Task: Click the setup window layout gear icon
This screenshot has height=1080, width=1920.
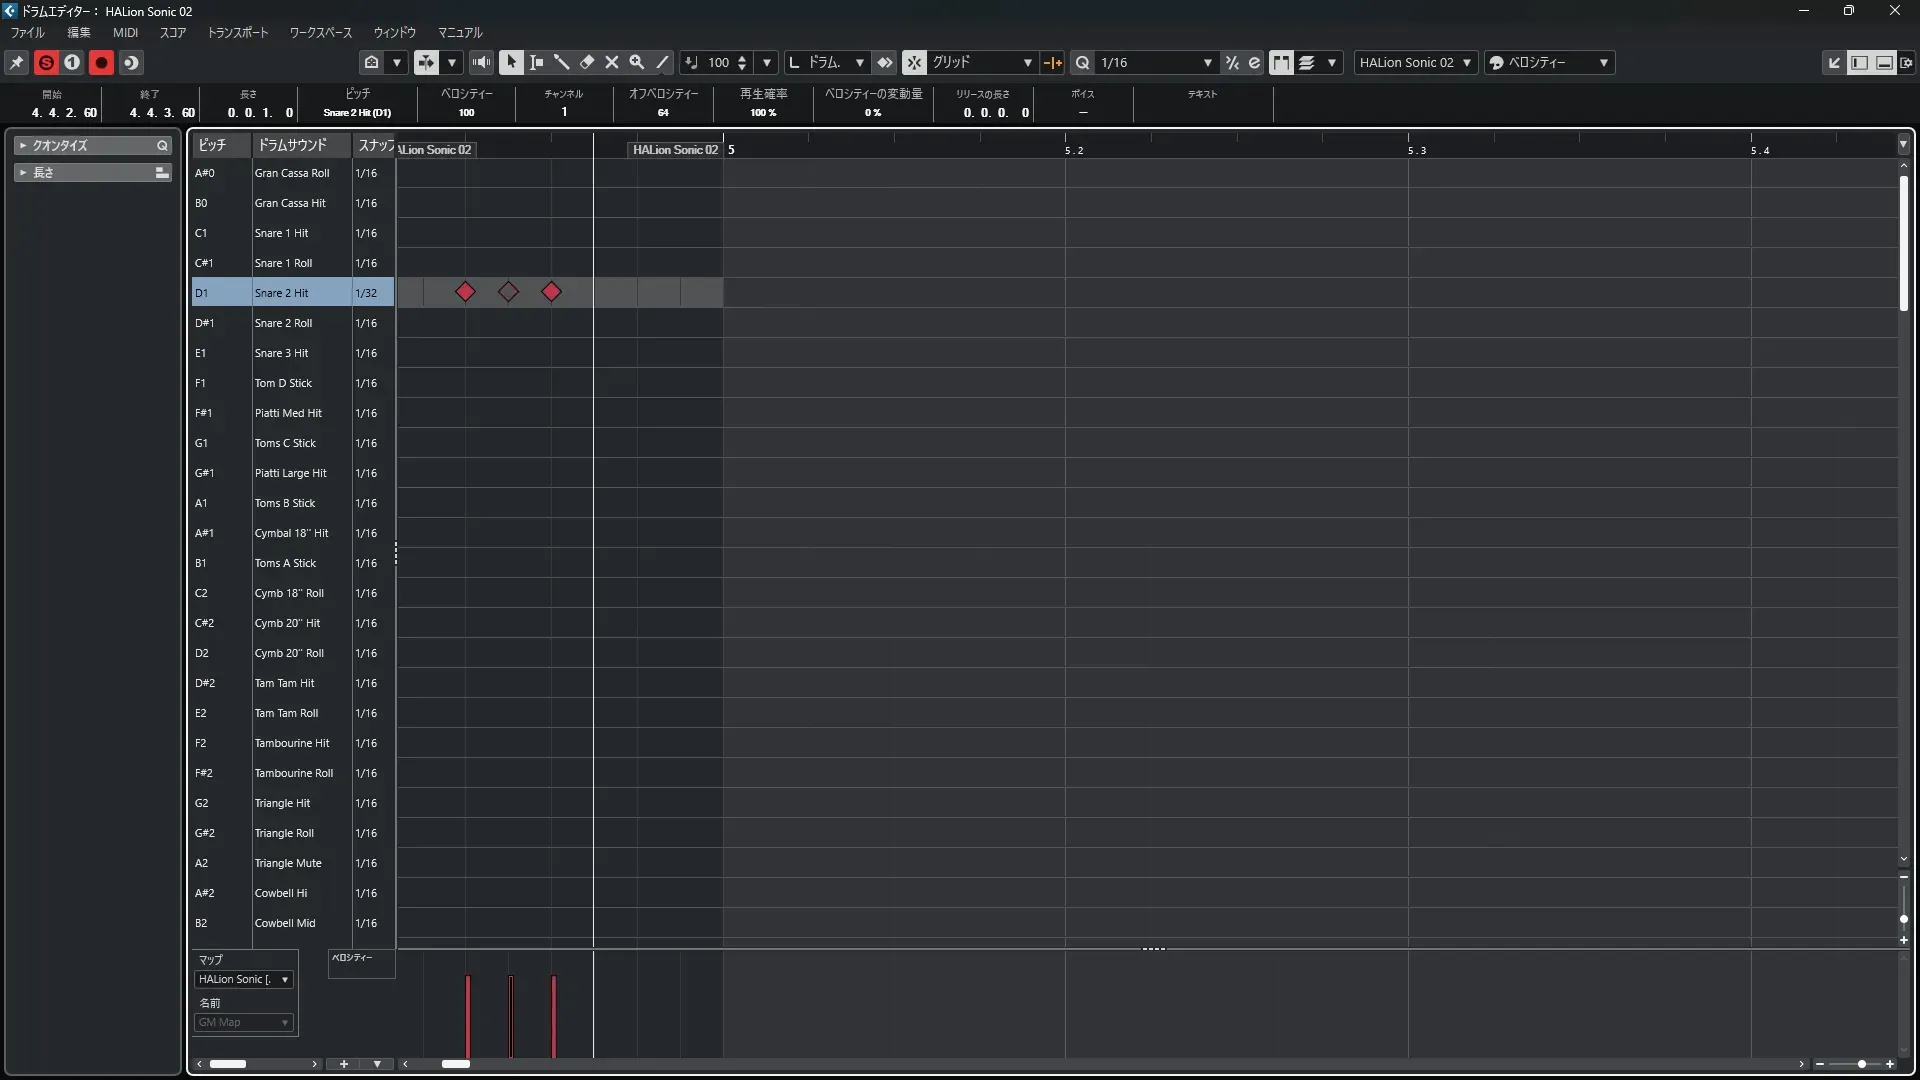Action: click(x=1907, y=62)
